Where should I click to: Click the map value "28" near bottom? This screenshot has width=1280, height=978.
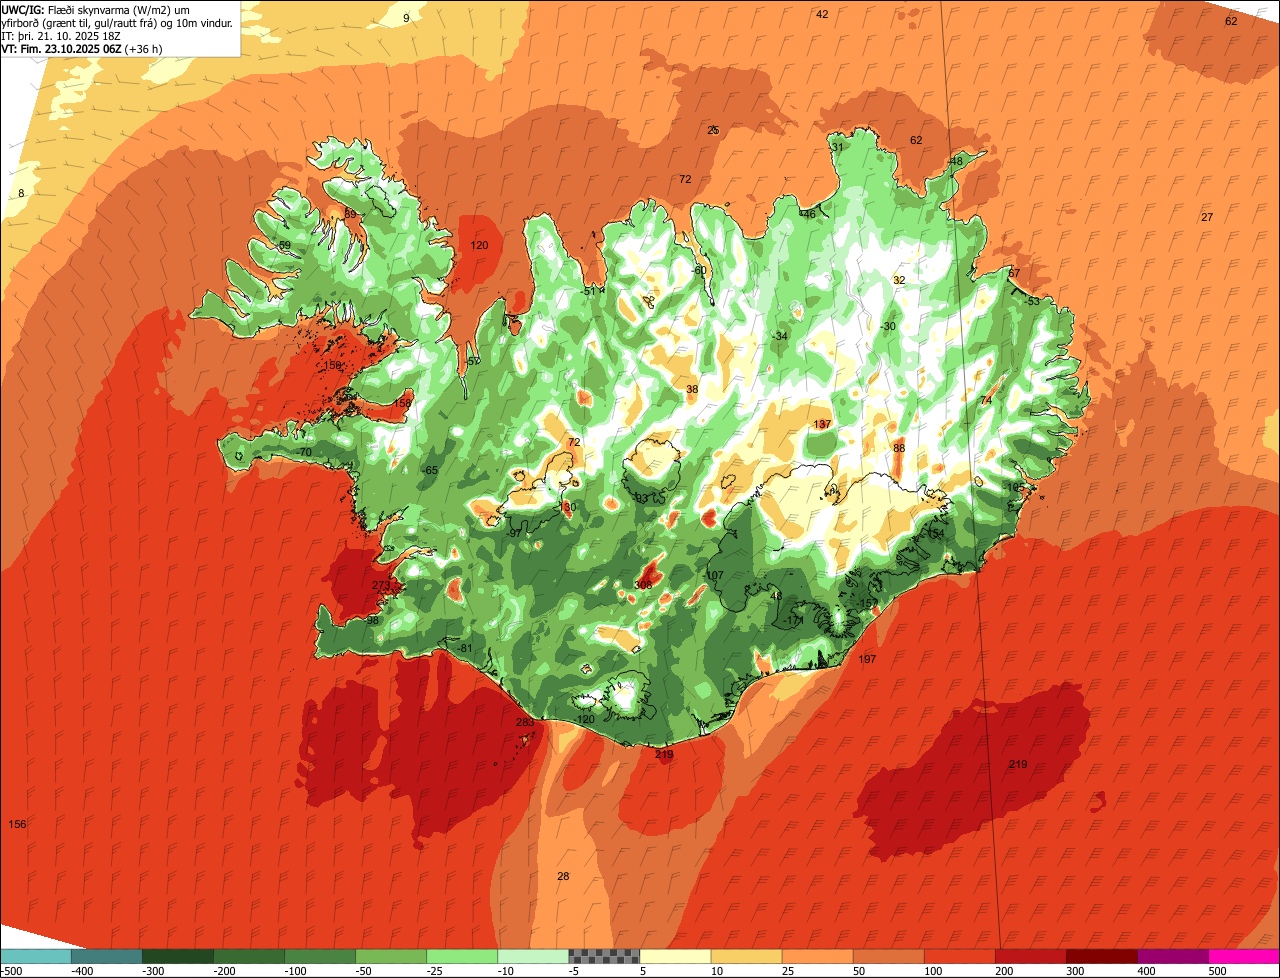(x=563, y=876)
